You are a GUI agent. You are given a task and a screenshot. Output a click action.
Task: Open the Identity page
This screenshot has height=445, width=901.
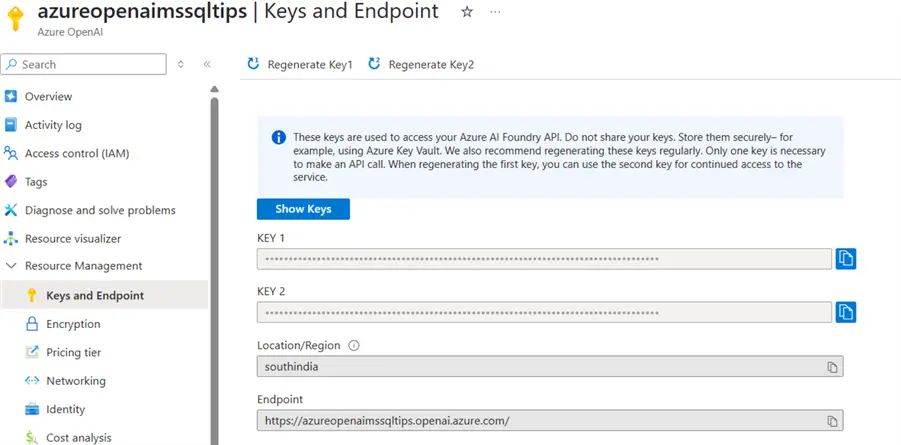tap(66, 409)
